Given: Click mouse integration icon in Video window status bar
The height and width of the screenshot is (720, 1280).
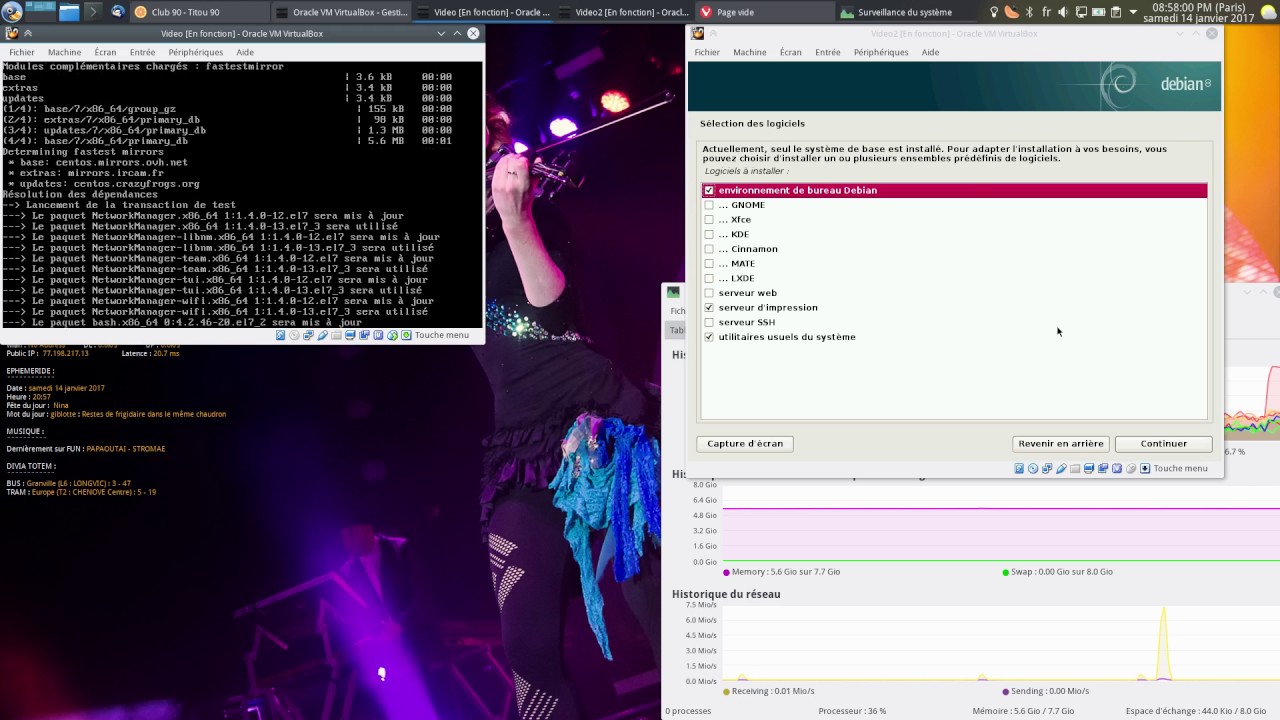Looking at the screenshot, I should (392, 335).
